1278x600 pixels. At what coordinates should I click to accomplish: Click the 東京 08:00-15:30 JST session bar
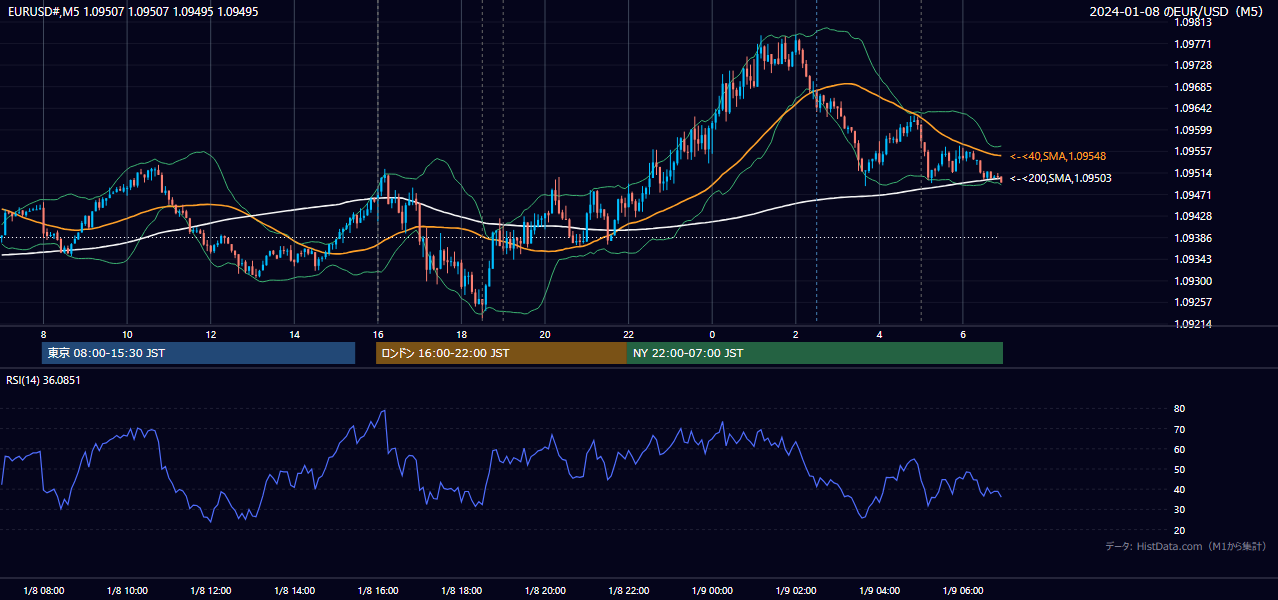tap(199, 353)
